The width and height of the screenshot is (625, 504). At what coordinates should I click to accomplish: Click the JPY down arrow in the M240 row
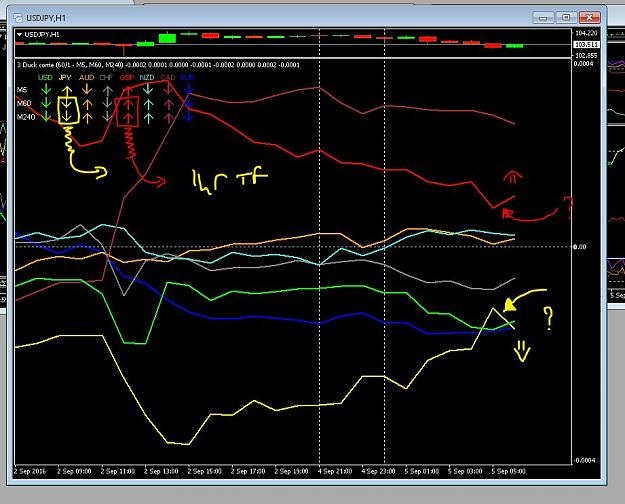click(67, 116)
